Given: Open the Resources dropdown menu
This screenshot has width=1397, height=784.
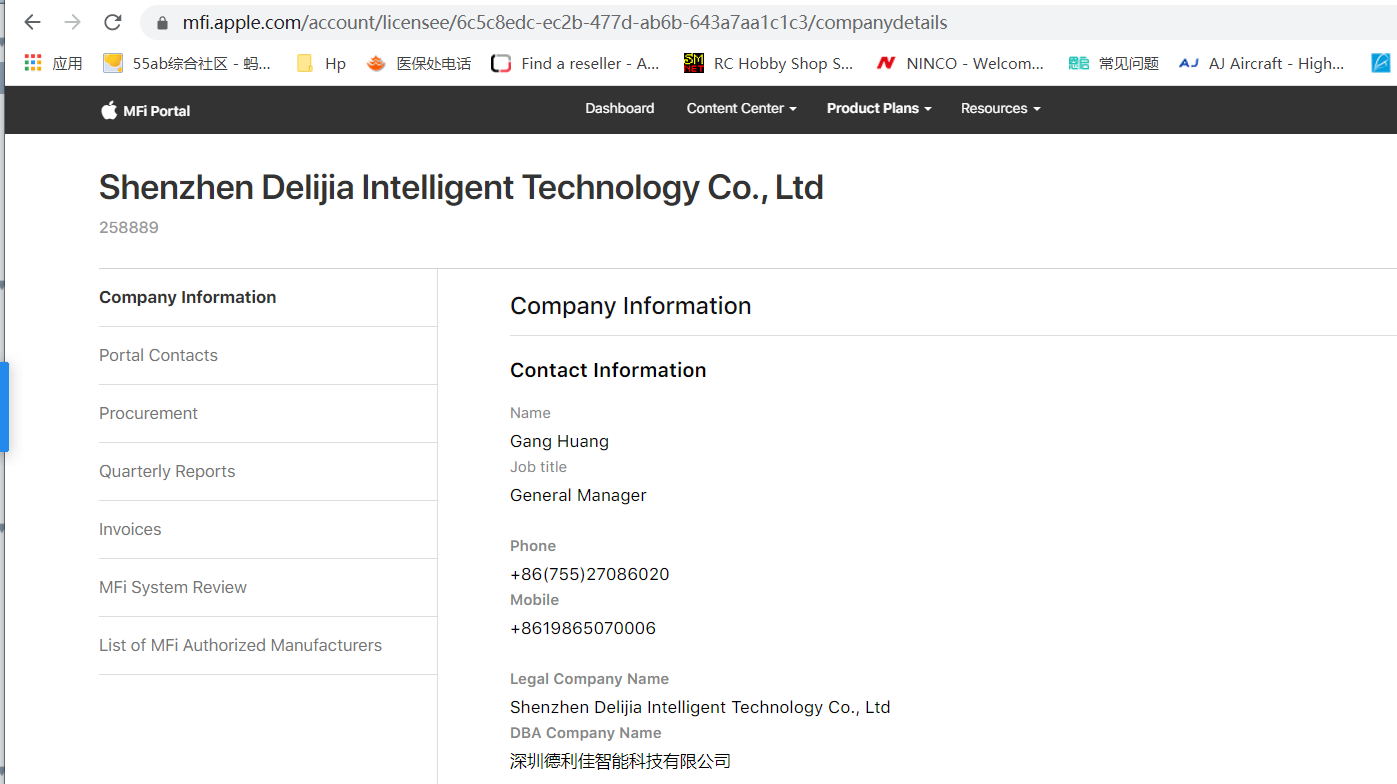Looking at the screenshot, I should [x=1000, y=108].
